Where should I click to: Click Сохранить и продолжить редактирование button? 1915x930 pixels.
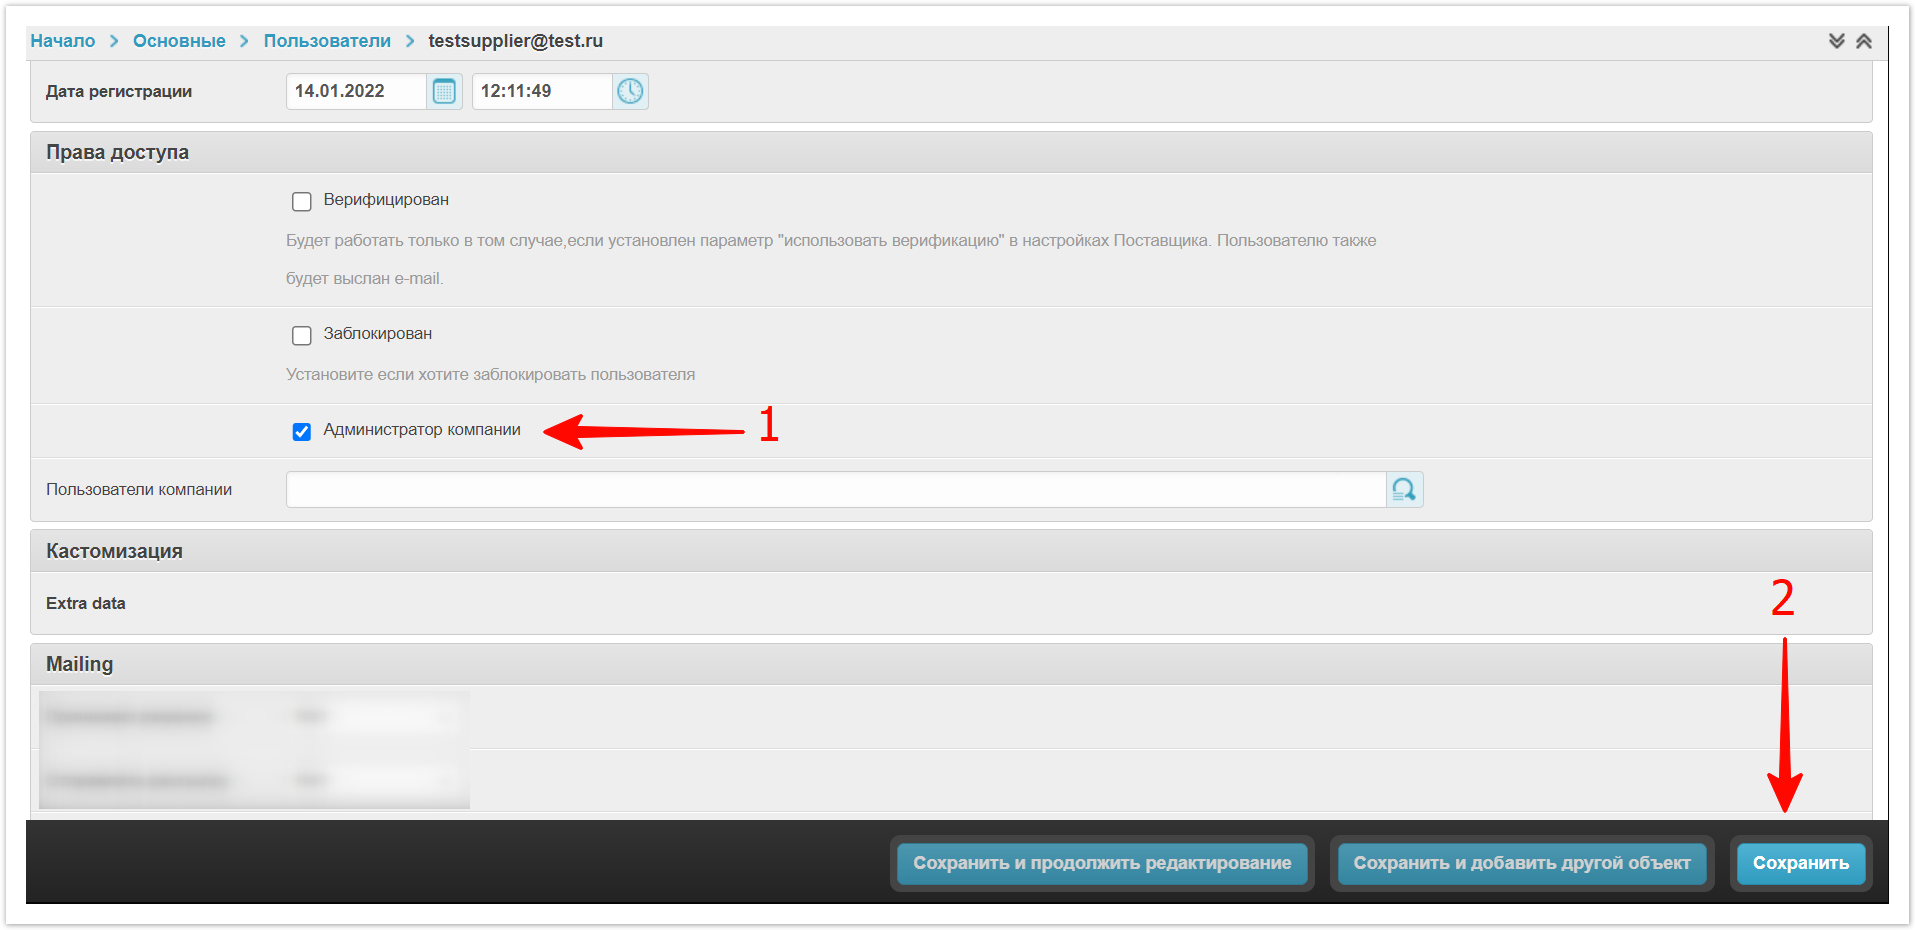pyautogui.click(x=1102, y=863)
